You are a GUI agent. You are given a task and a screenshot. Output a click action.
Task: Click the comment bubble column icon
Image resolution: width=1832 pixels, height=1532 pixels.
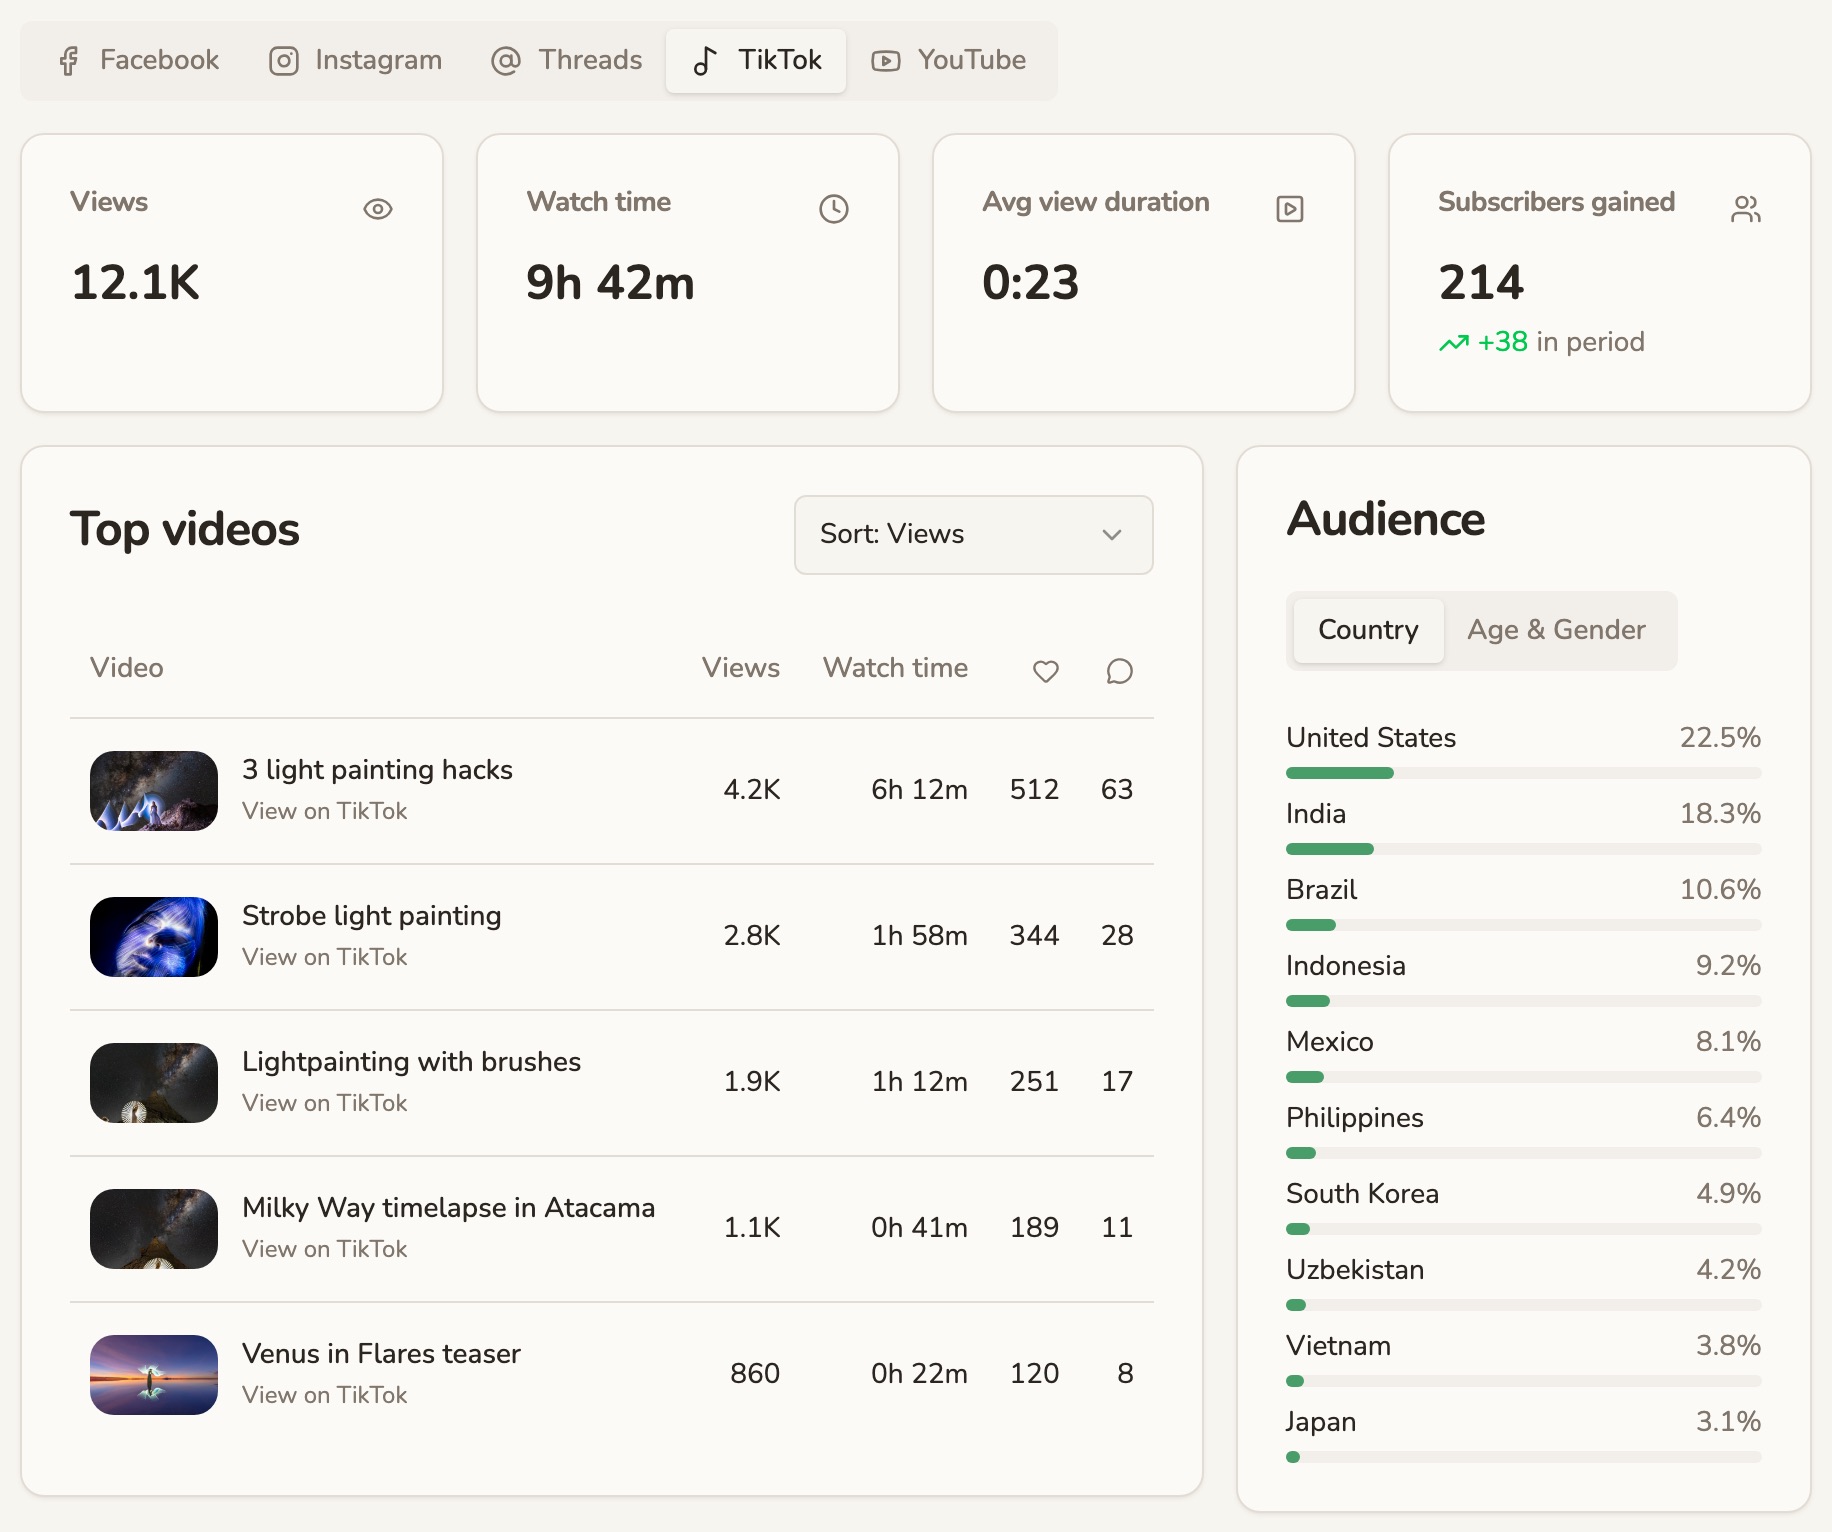click(1120, 671)
